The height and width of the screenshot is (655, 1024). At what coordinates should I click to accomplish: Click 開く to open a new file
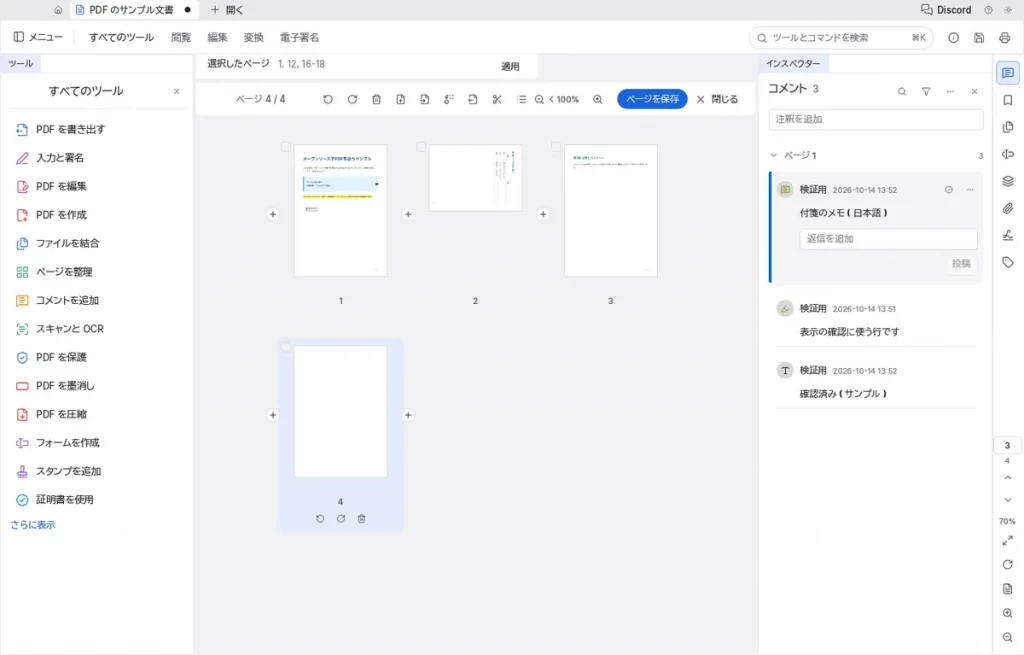click(x=227, y=10)
